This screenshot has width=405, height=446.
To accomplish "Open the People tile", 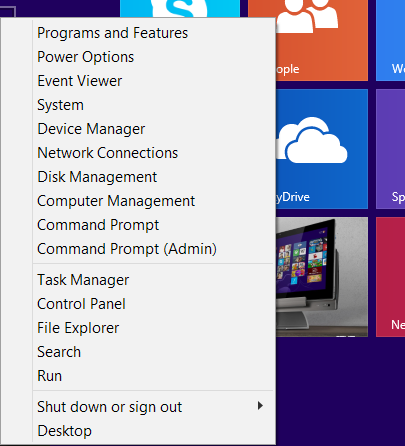I will [x=322, y=40].
